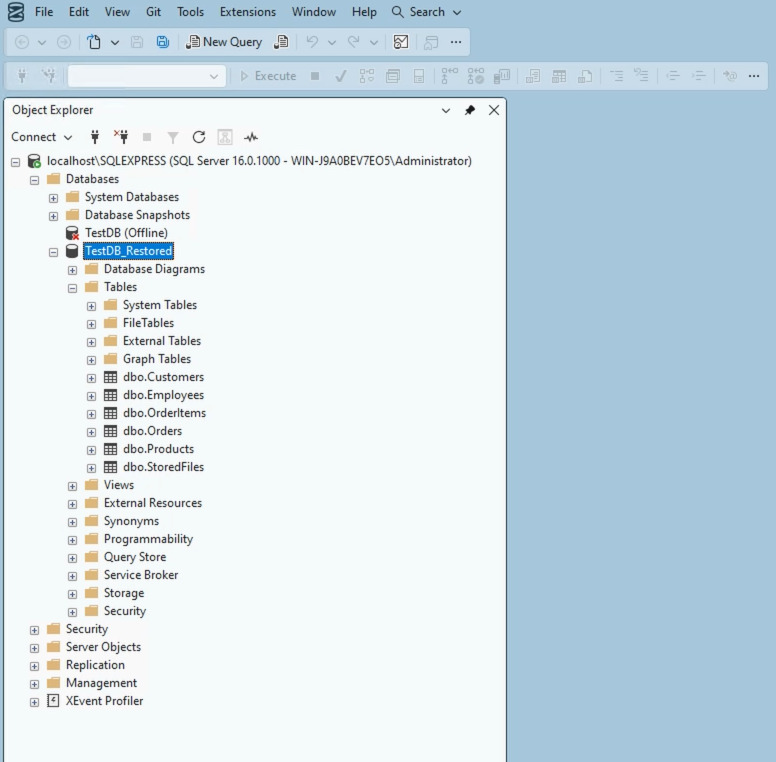
Task: Refresh the Object Explorer tree
Action: click(x=199, y=137)
